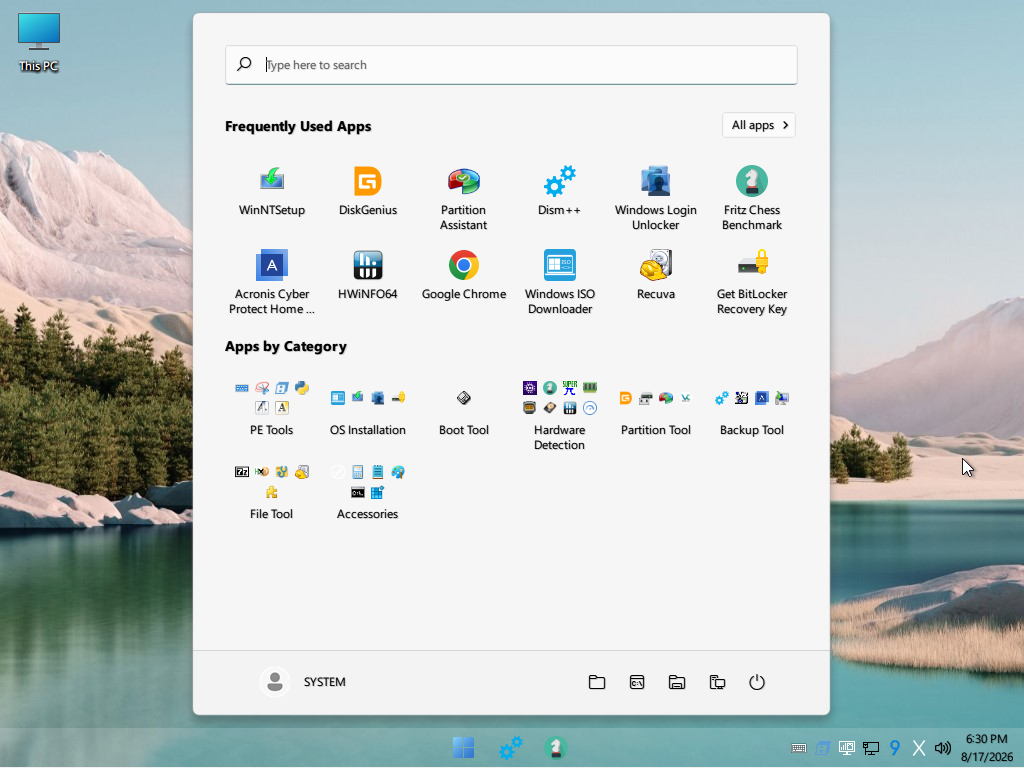Screen dimensions: 1024x768
Task: Expand the Accessories category
Action: tap(368, 492)
